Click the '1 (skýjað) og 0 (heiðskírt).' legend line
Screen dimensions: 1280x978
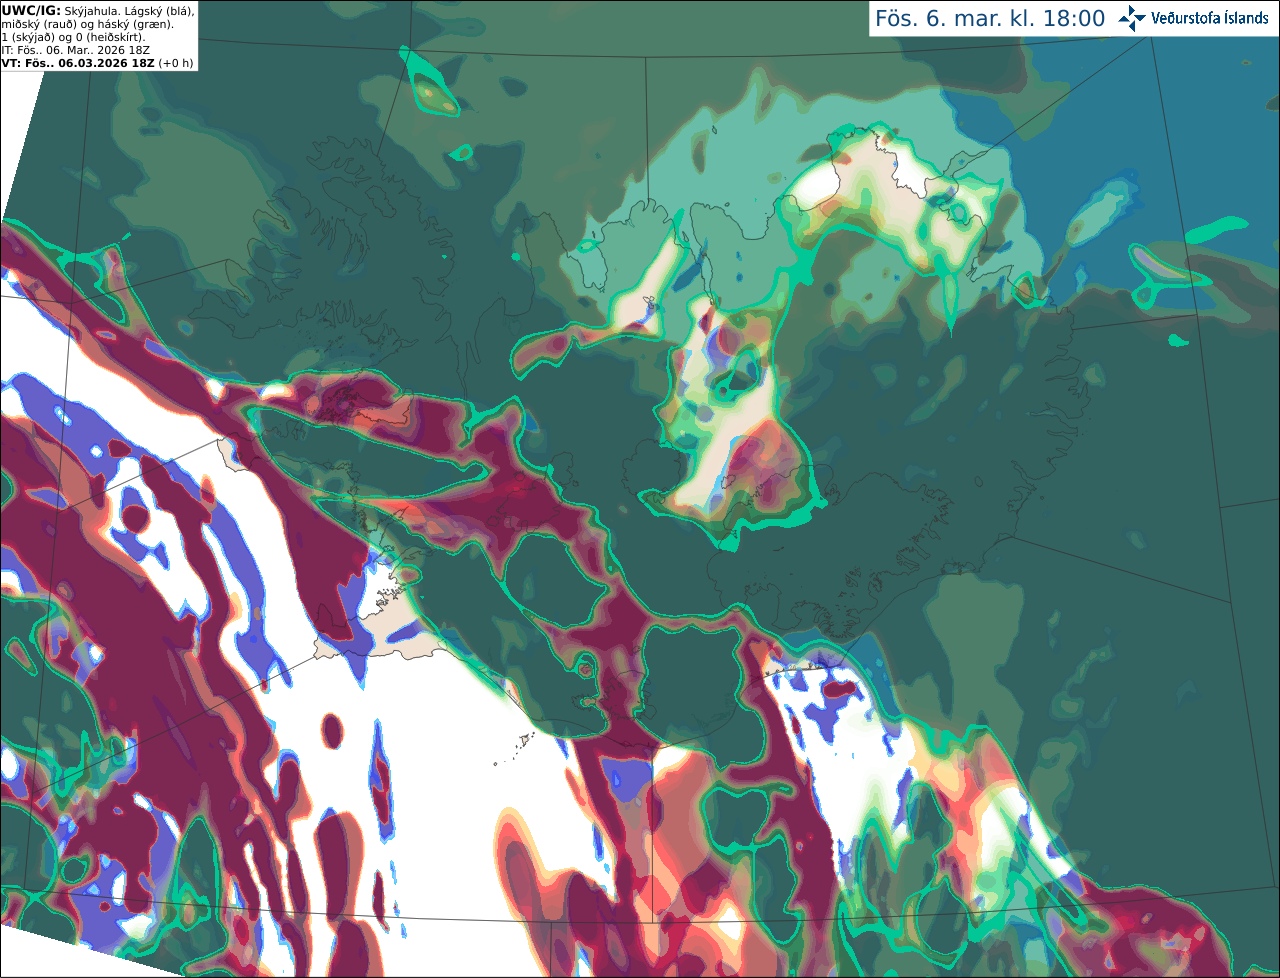point(73,37)
